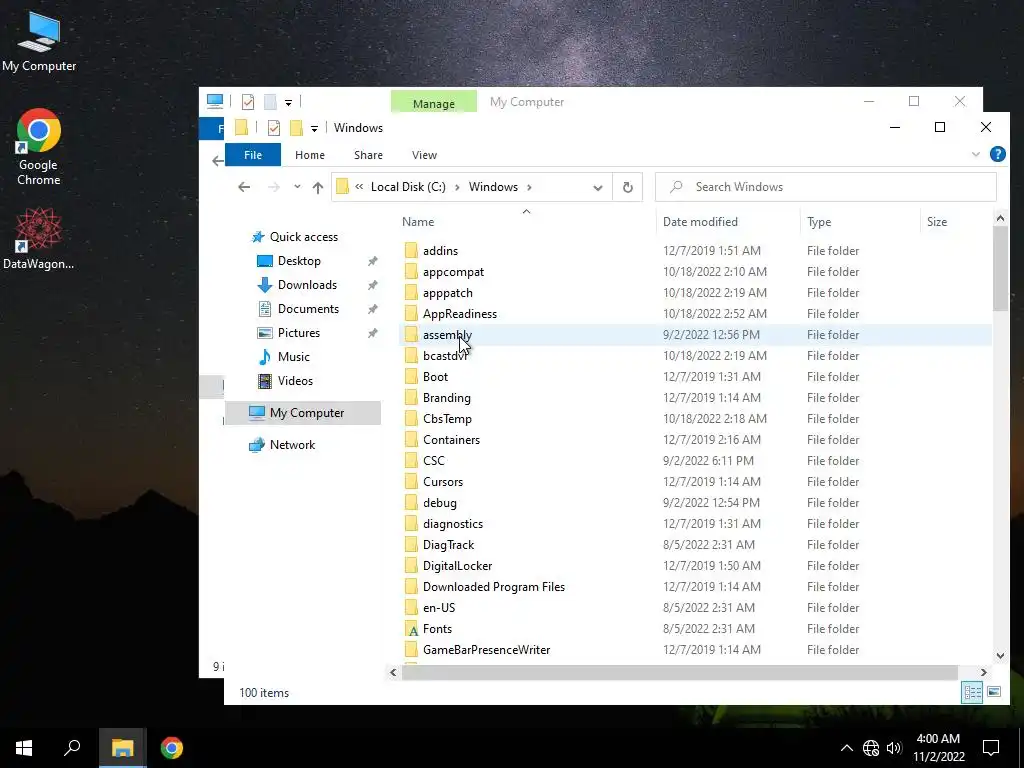Launch Google Chrome desktop shortcut

(39, 146)
